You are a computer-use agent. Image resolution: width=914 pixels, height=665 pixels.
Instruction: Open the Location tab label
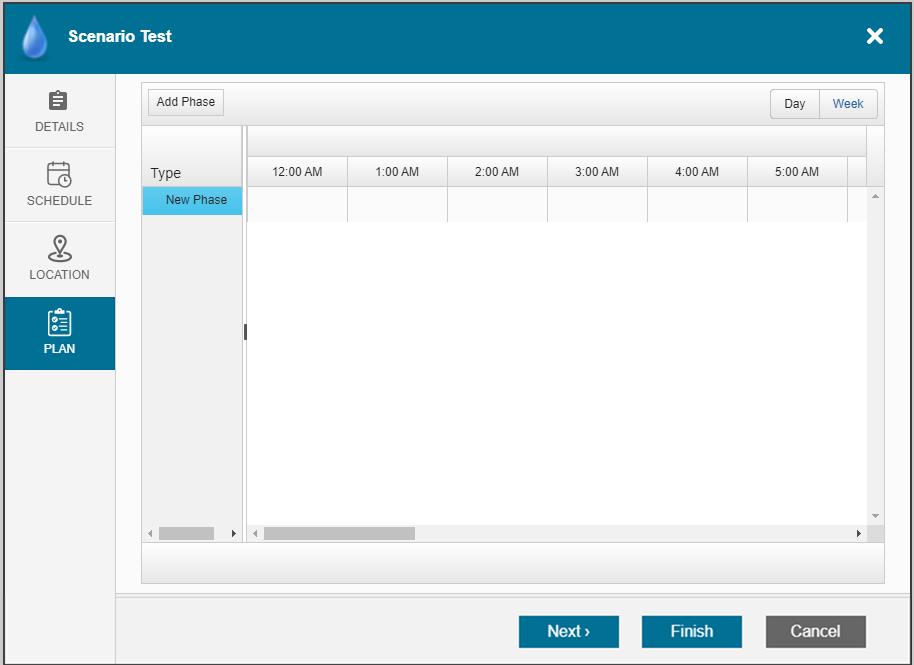(x=59, y=275)
